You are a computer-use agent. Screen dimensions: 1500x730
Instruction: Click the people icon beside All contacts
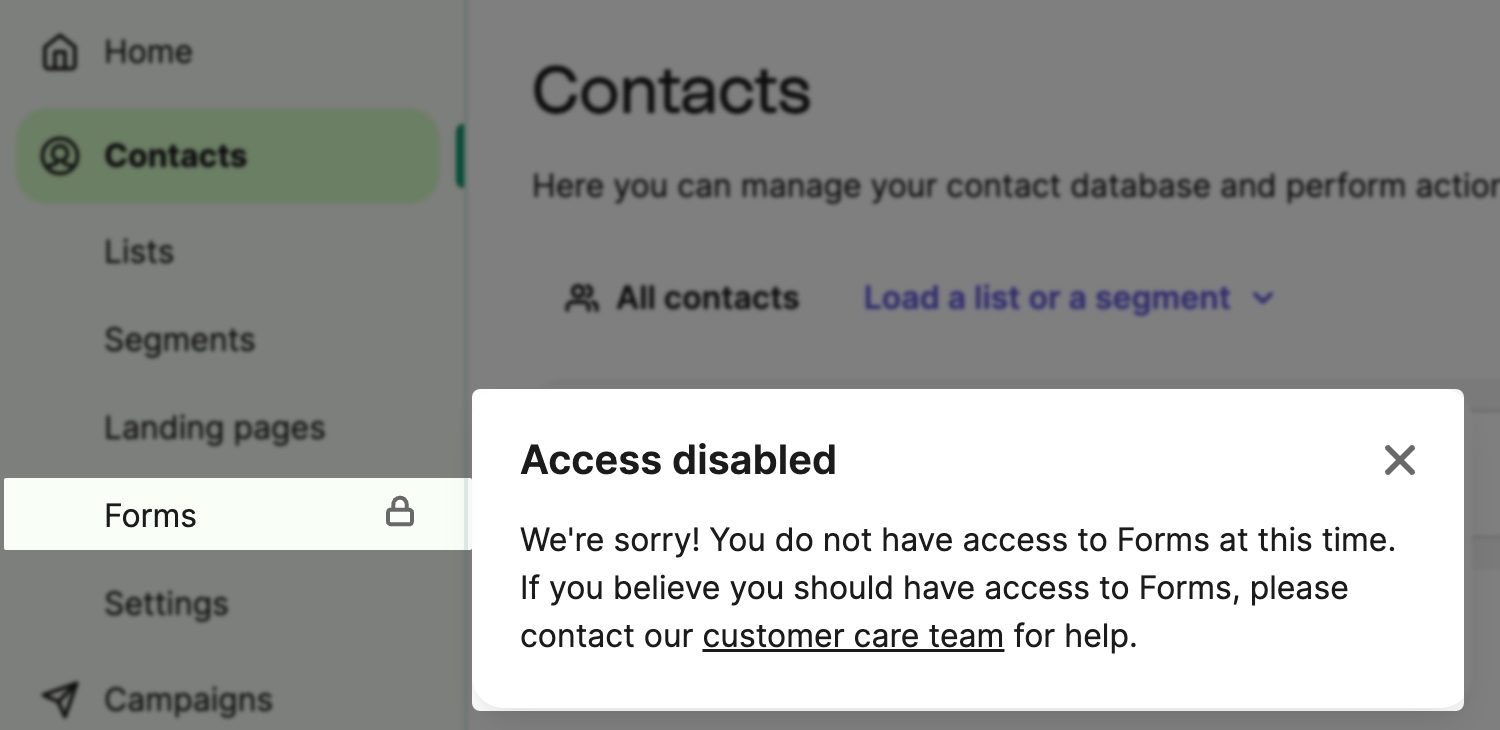[x=583, y=296]
